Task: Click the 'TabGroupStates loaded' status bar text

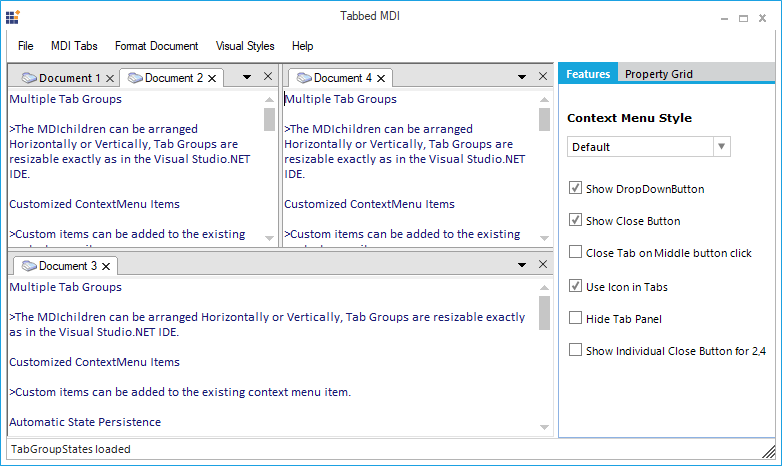Action: pos(71,450)
